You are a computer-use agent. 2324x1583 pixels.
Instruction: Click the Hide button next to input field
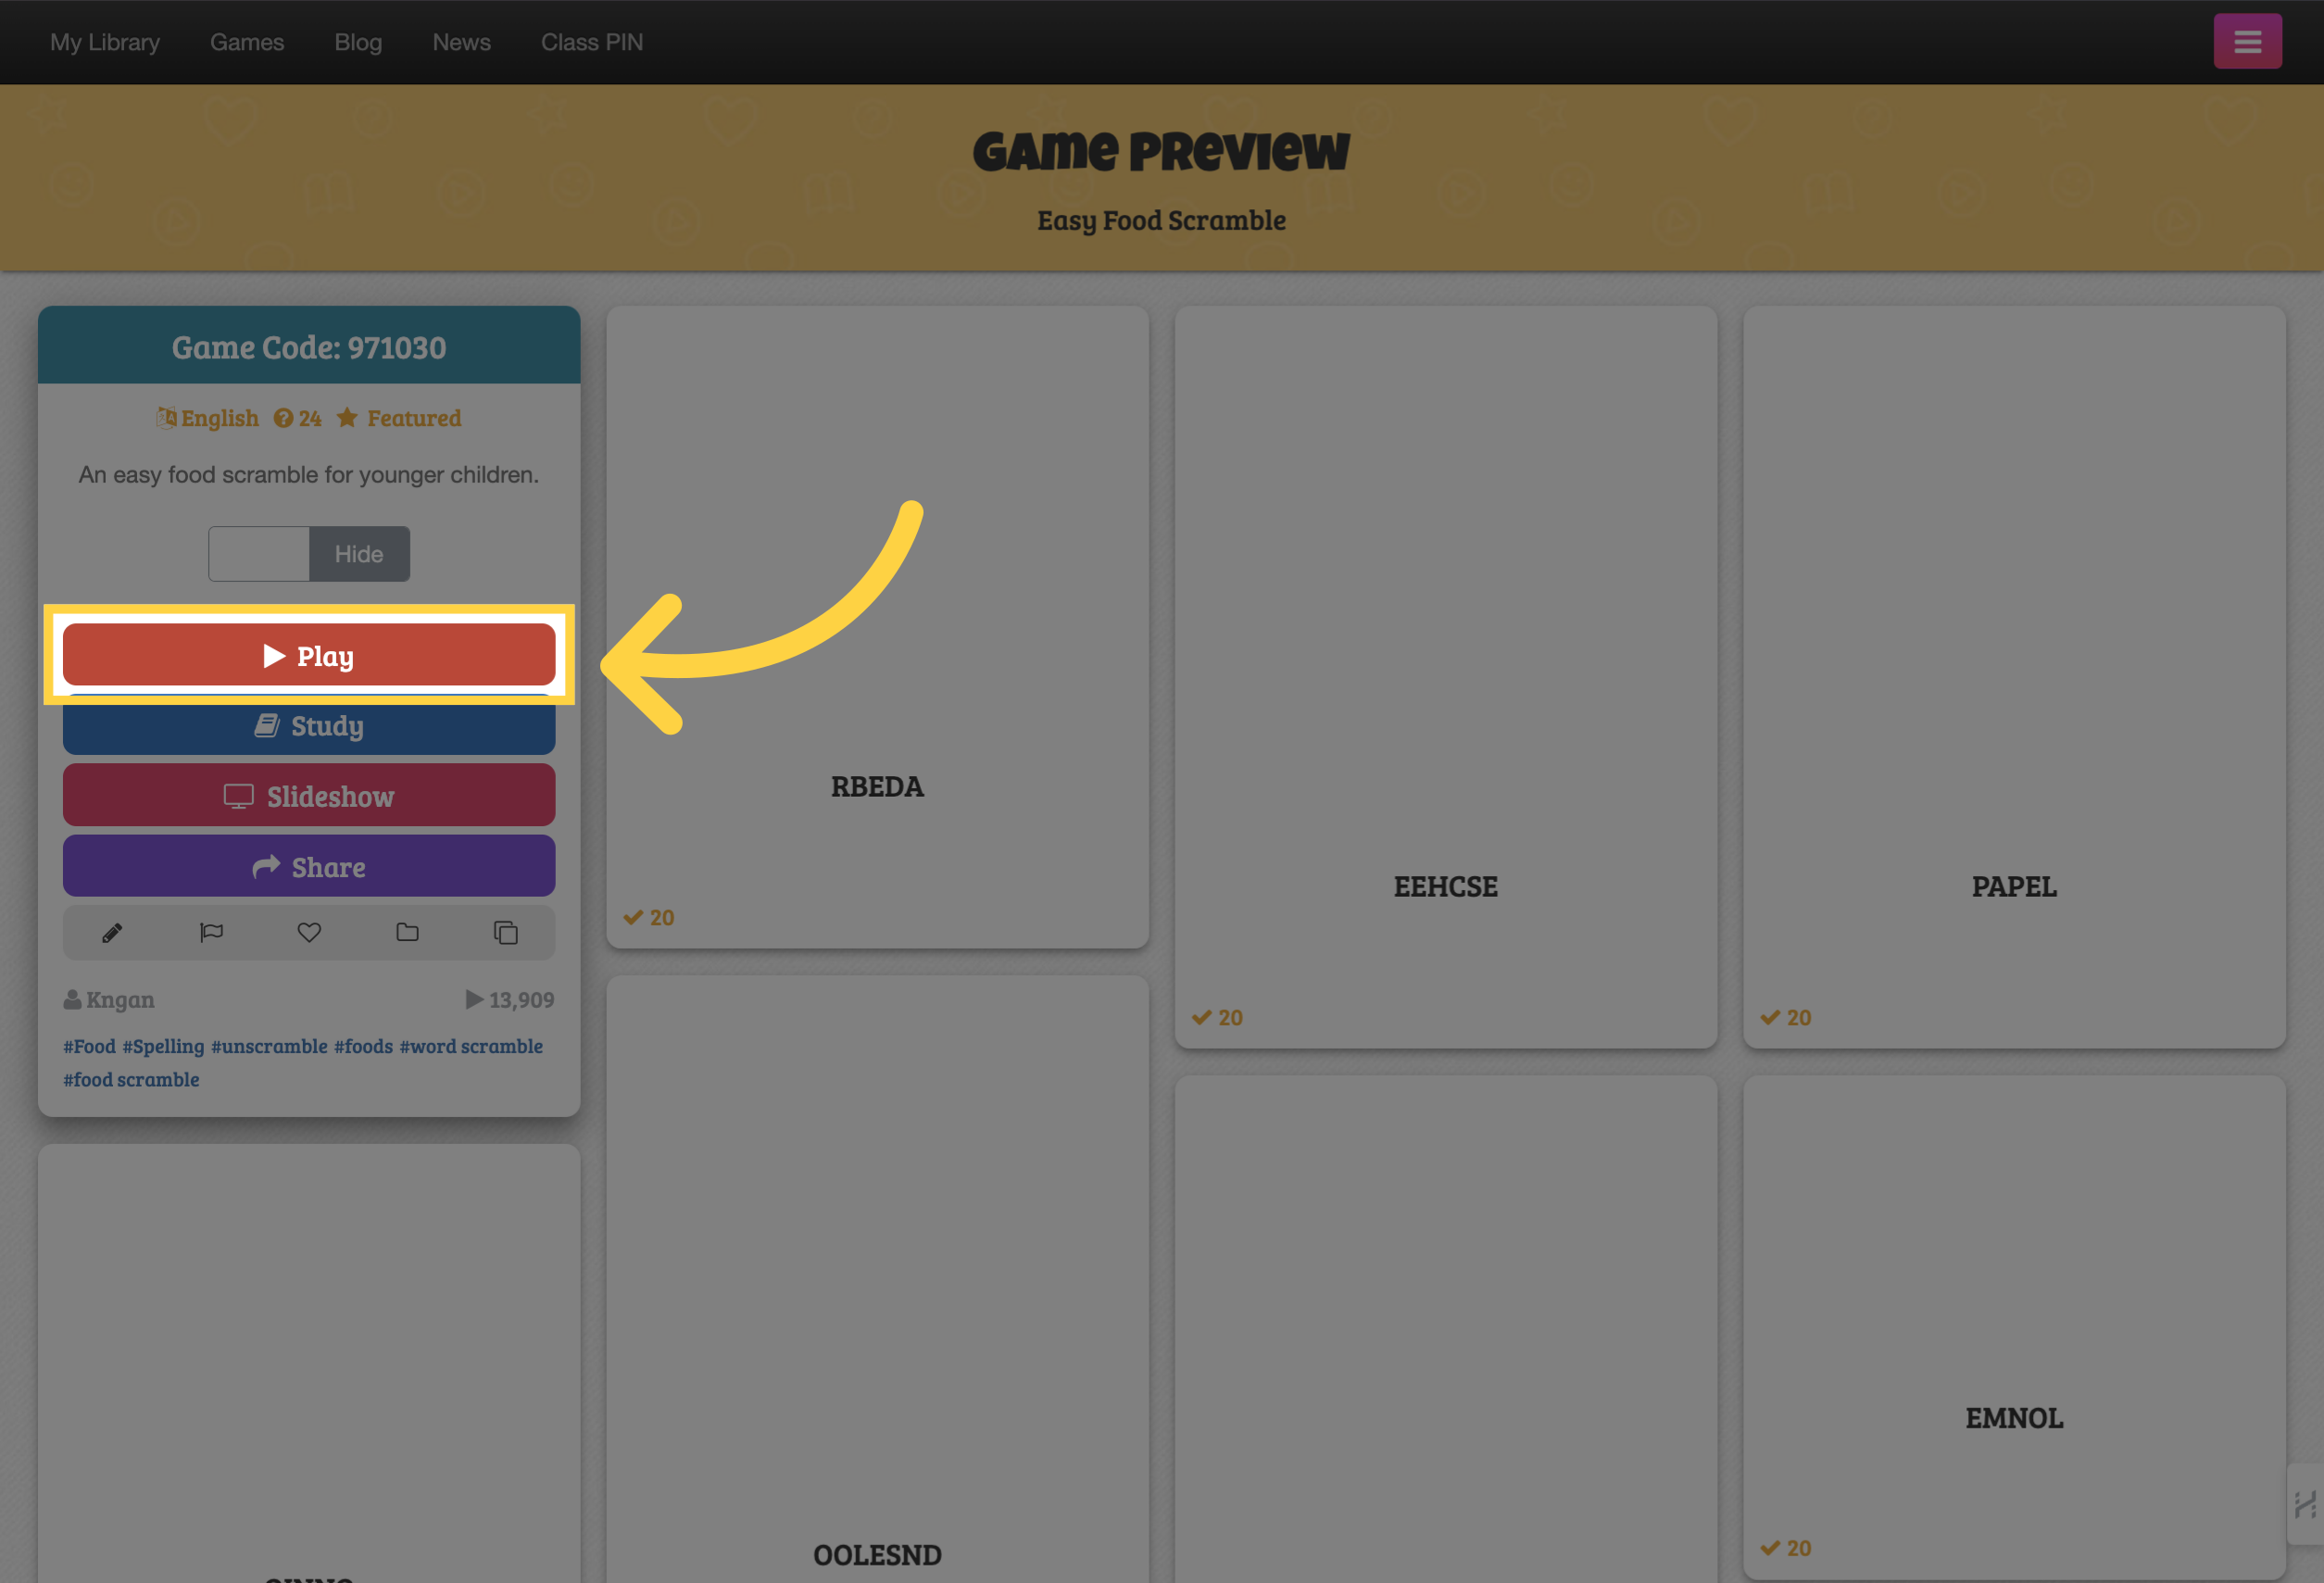(358, 553)
